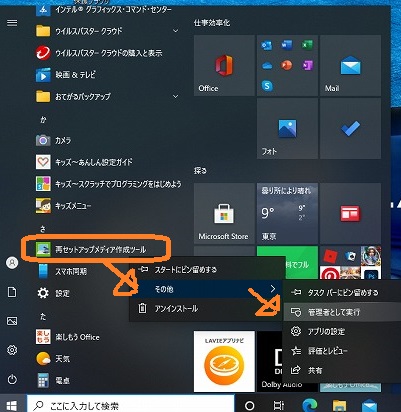Open スマホ同期 app
This screenshot has width=401, height=412.
click(x=62, y=271)
